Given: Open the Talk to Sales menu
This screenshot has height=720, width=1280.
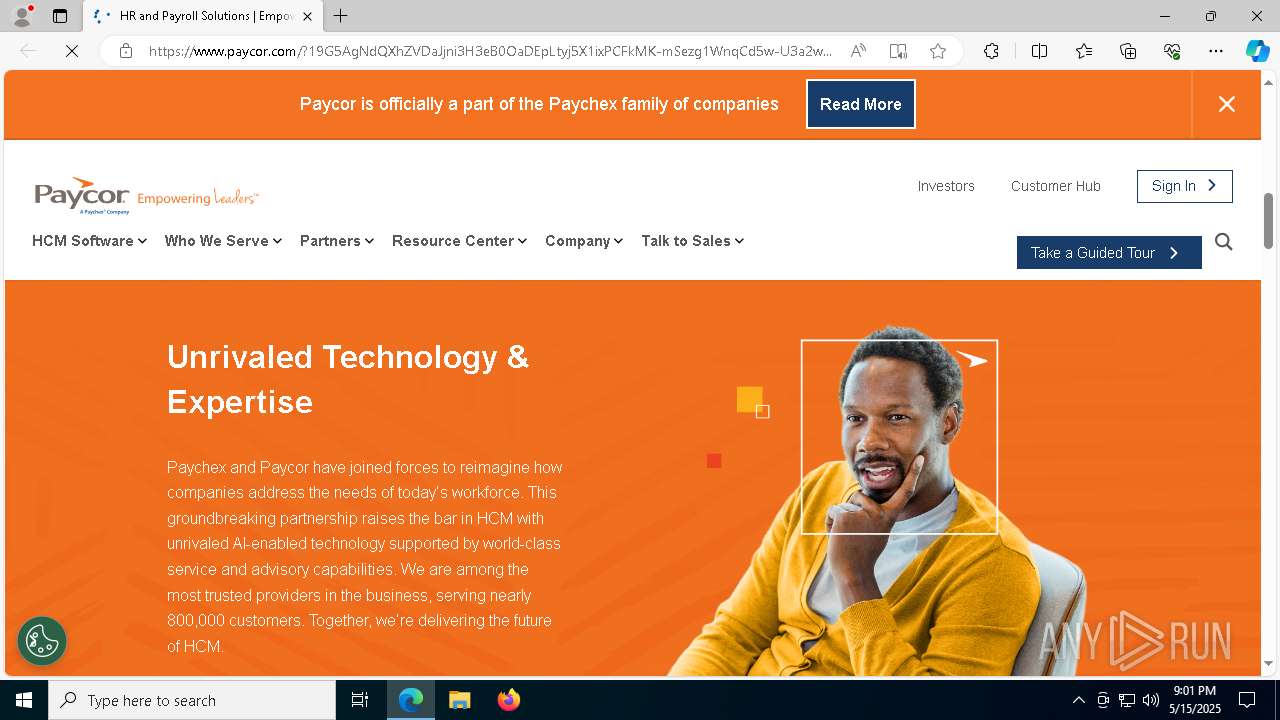Looking at the screenshot, I should [x=692, y=241].
